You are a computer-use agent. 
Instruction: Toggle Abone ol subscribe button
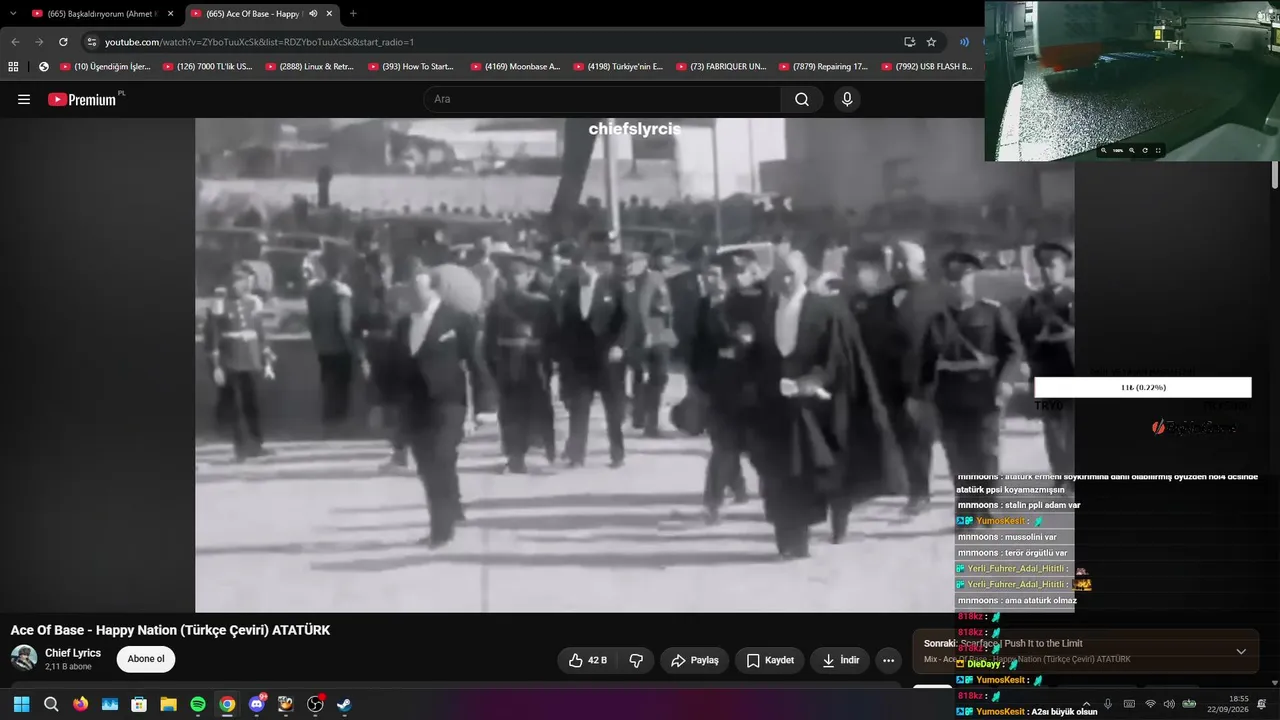click(x=146, y=659)
